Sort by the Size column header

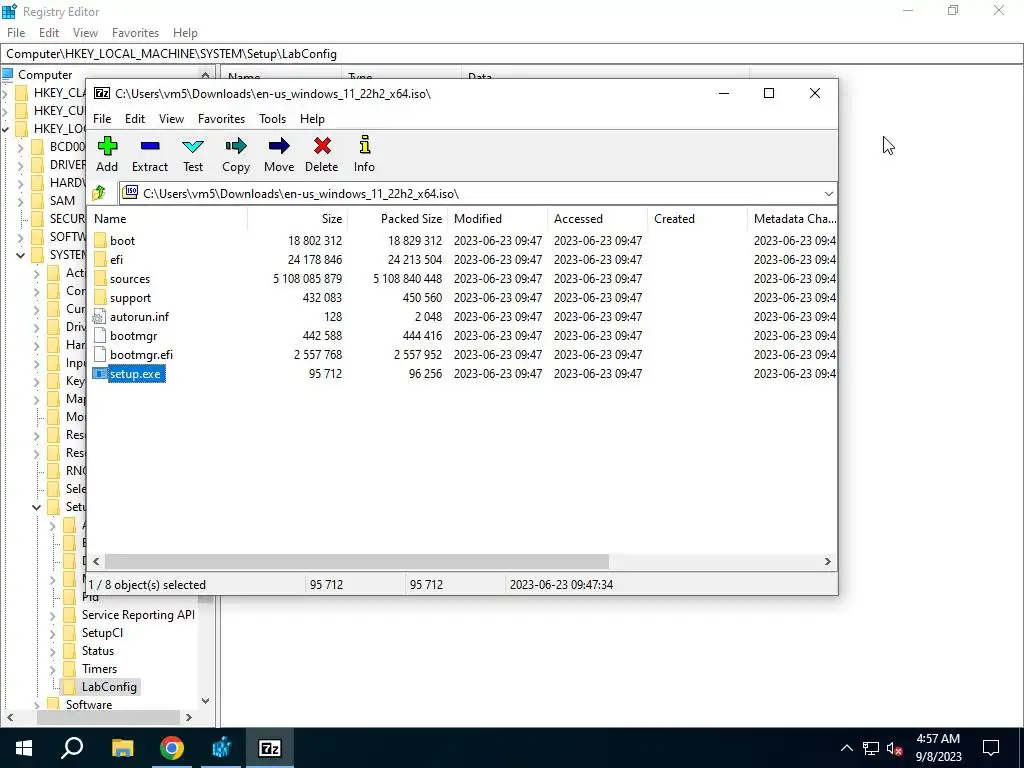pos(297,219)
